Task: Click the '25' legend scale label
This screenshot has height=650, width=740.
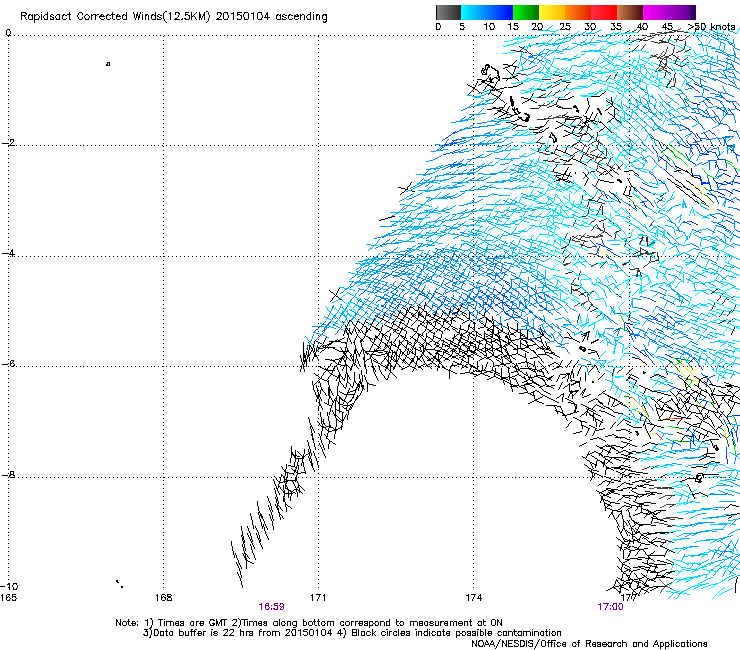Action: [x=565, y=27]
